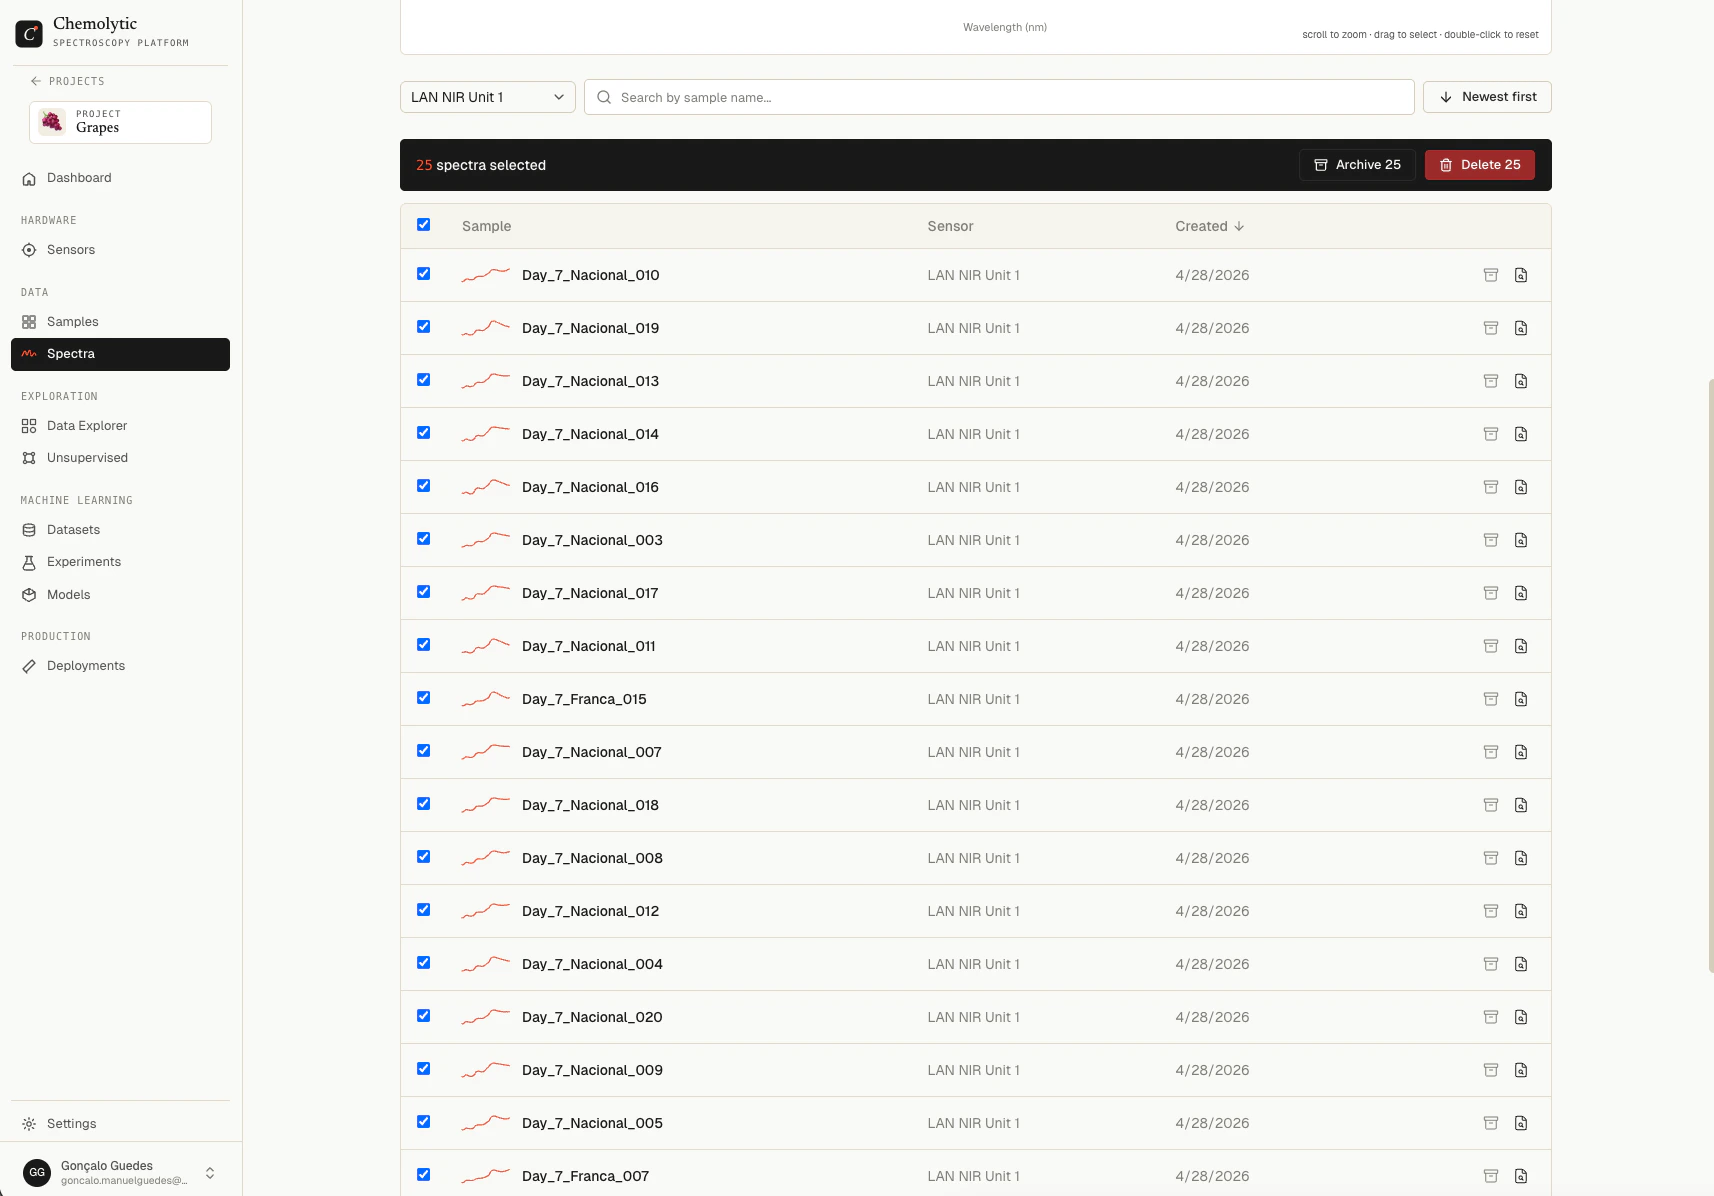The height and width of the screenshot is (1196, 1714).
Task: Open file details icon for Day_7_Nacional_020
Action: (x=1521, y=1017)
